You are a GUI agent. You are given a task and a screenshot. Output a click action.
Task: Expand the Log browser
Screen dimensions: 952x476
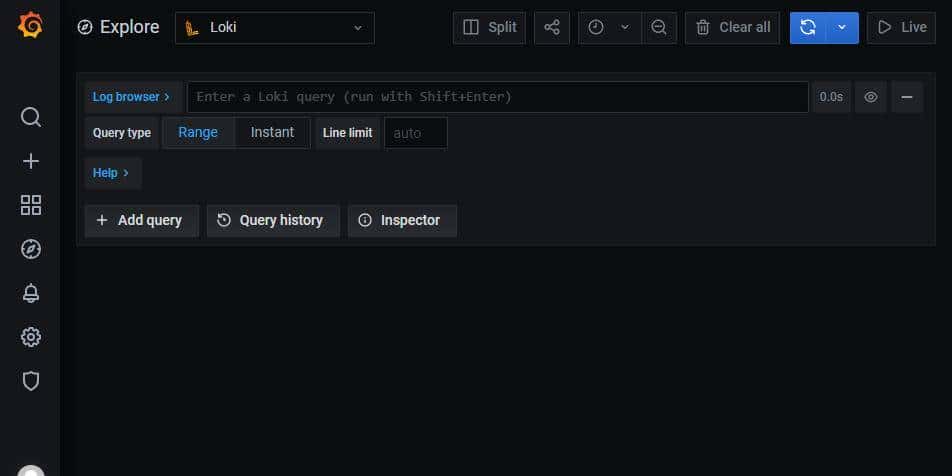pyautogui.click(x=132, y=97)
